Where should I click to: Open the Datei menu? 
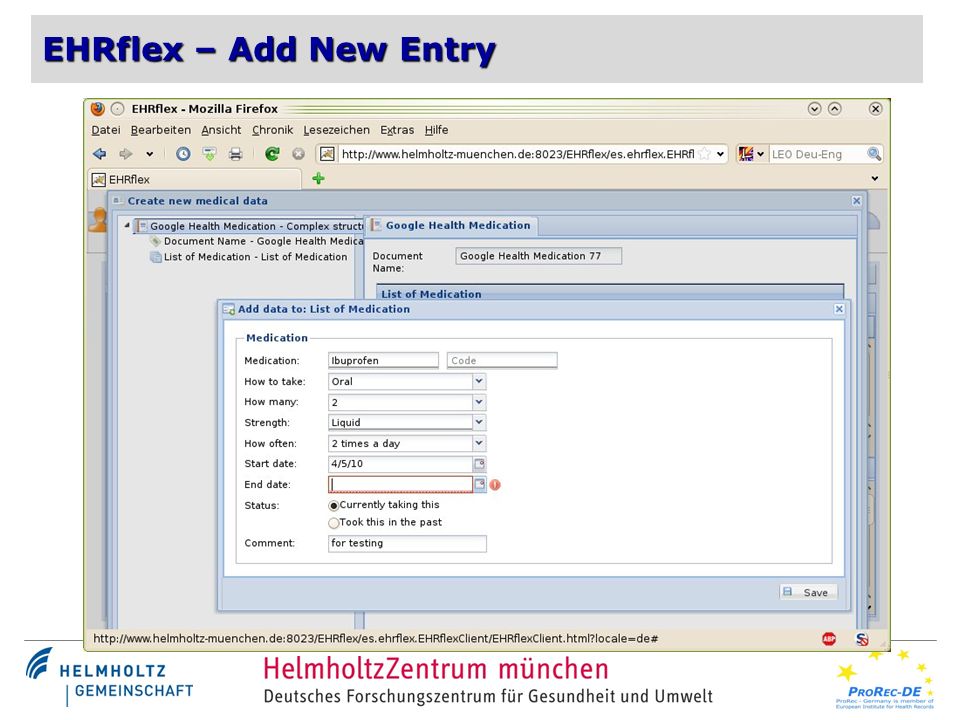pos(106,130)
